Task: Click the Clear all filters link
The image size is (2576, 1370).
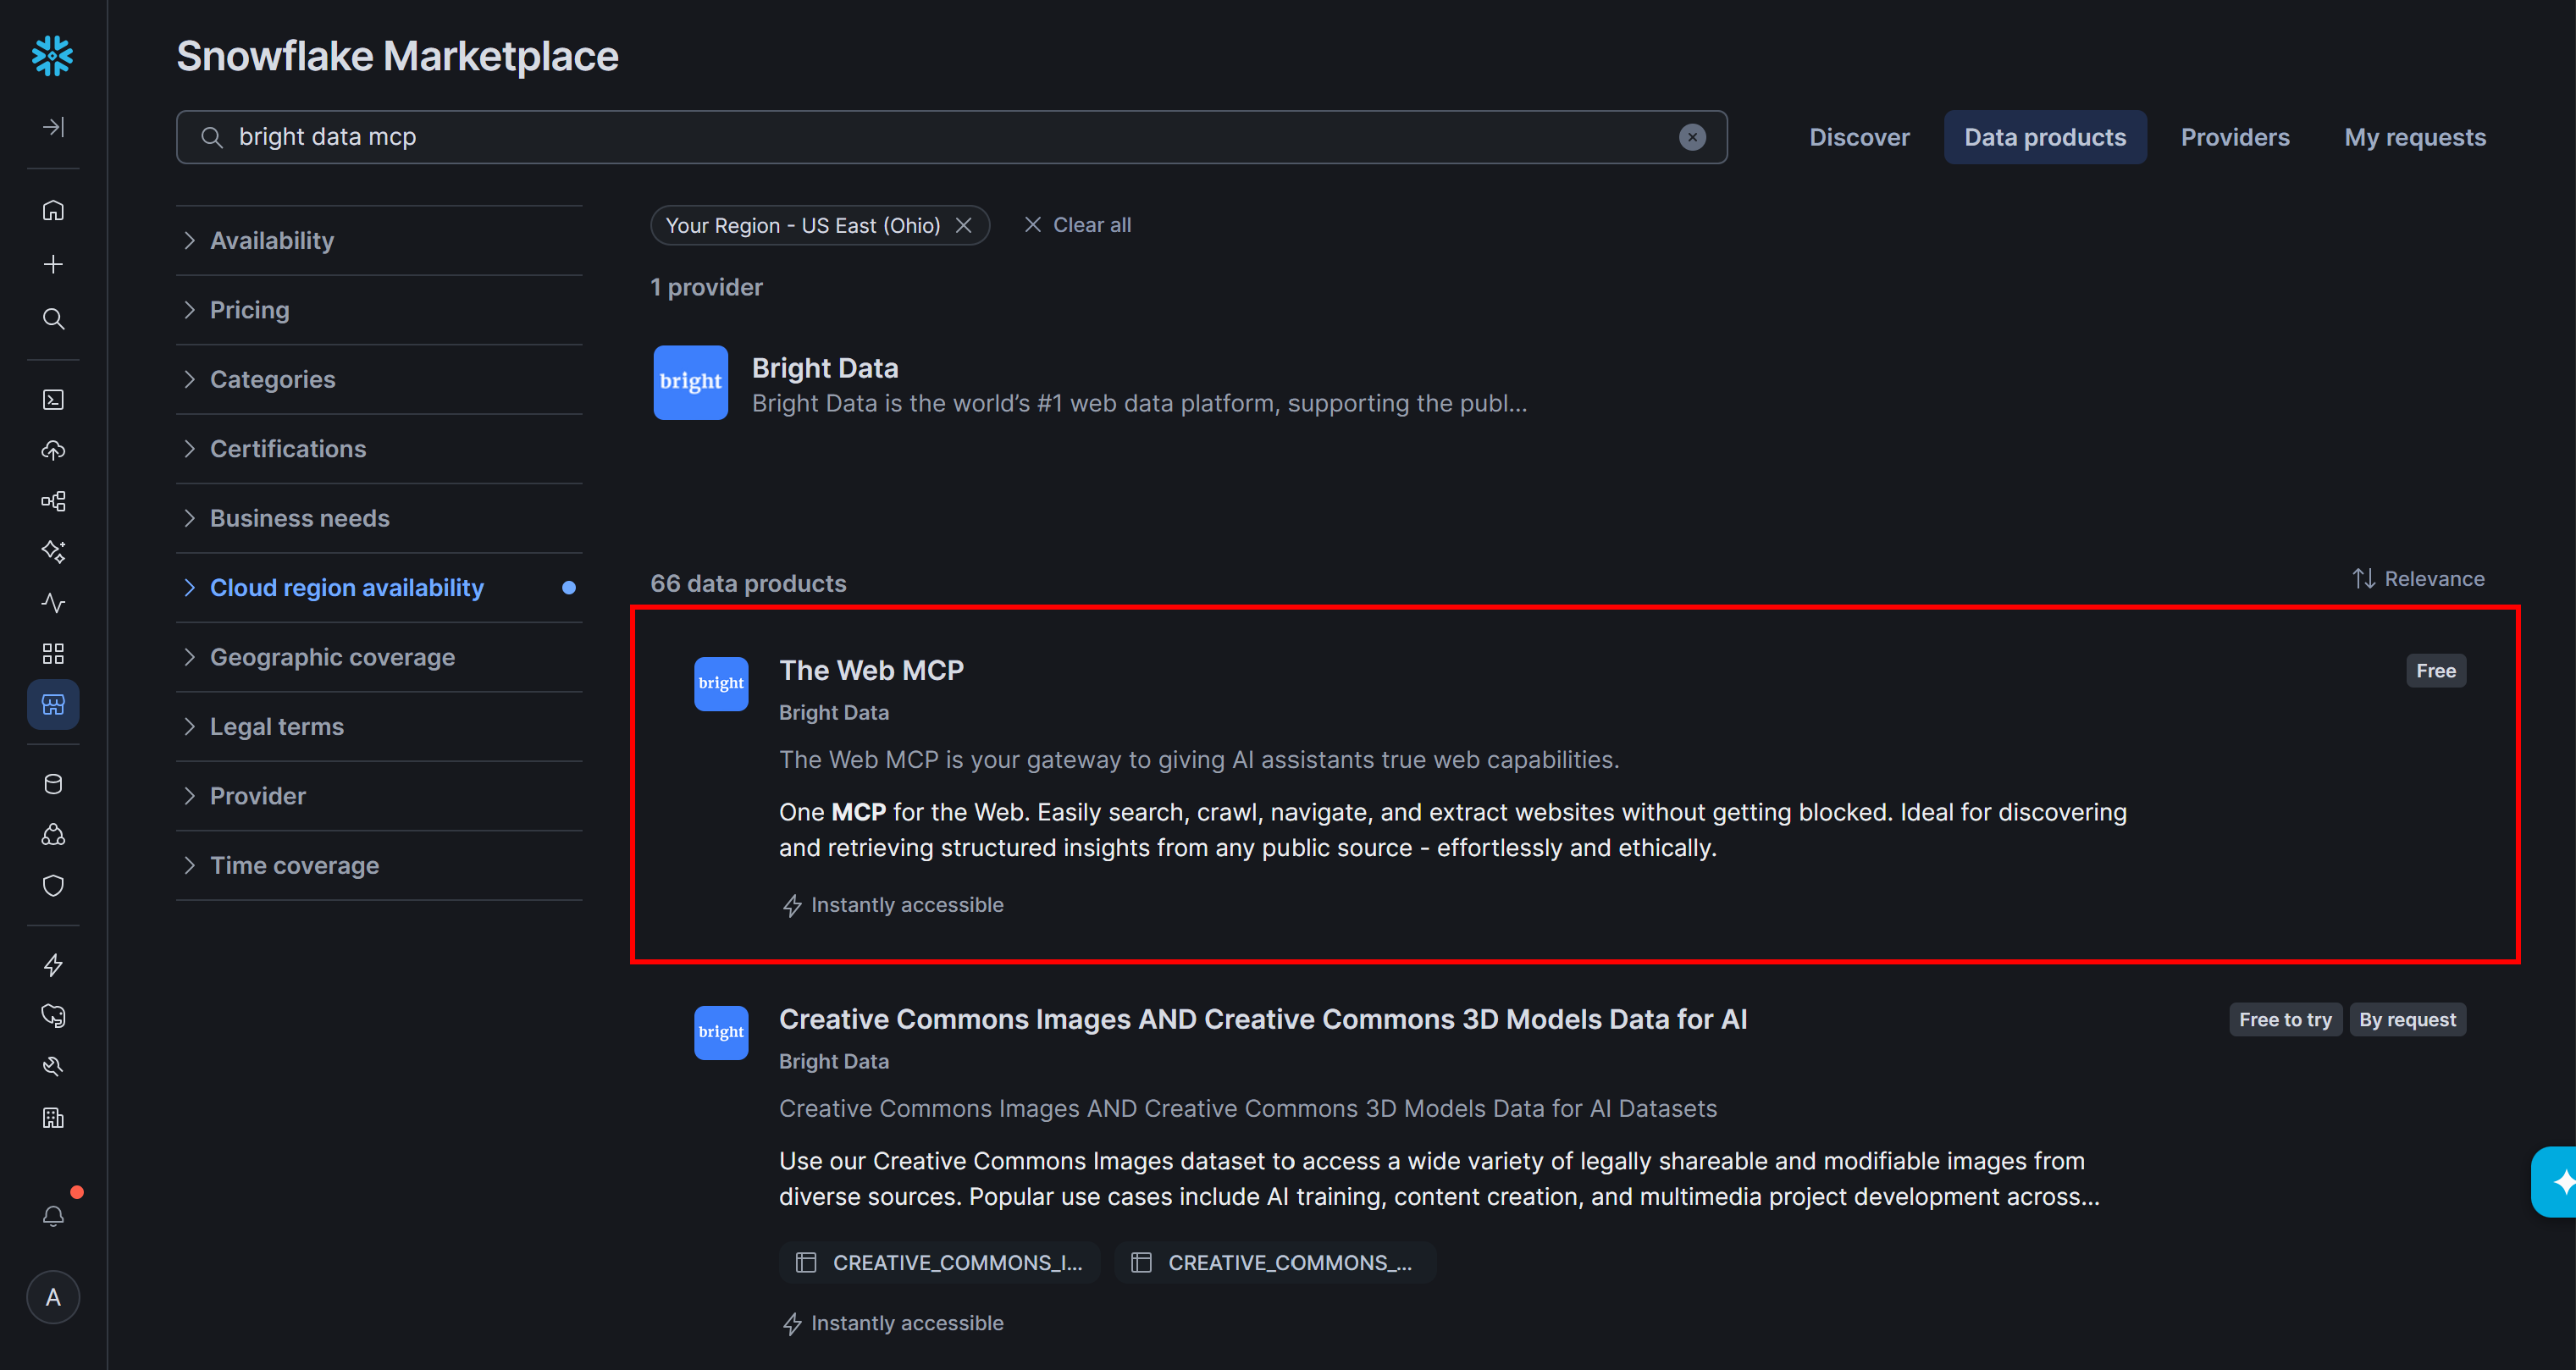Action: click(x=1077, y=225)
